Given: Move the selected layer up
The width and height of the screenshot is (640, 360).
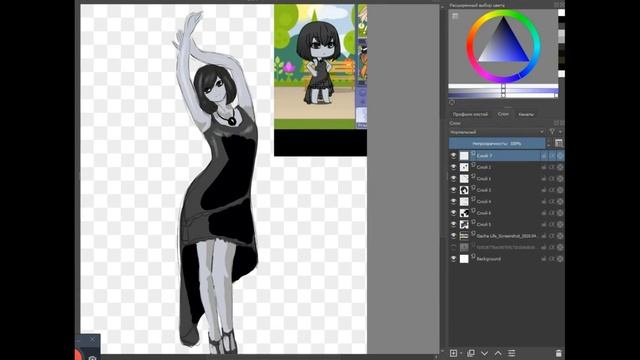Looking at the screenshot, I should (498, 353).
